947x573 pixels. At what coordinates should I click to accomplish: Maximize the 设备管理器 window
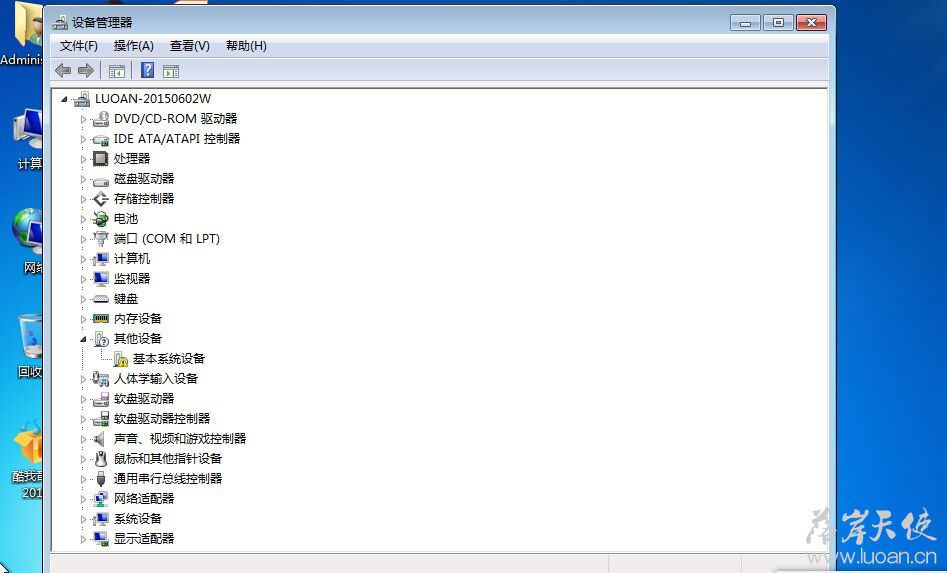pyautogui.click(x=778, y=23)
